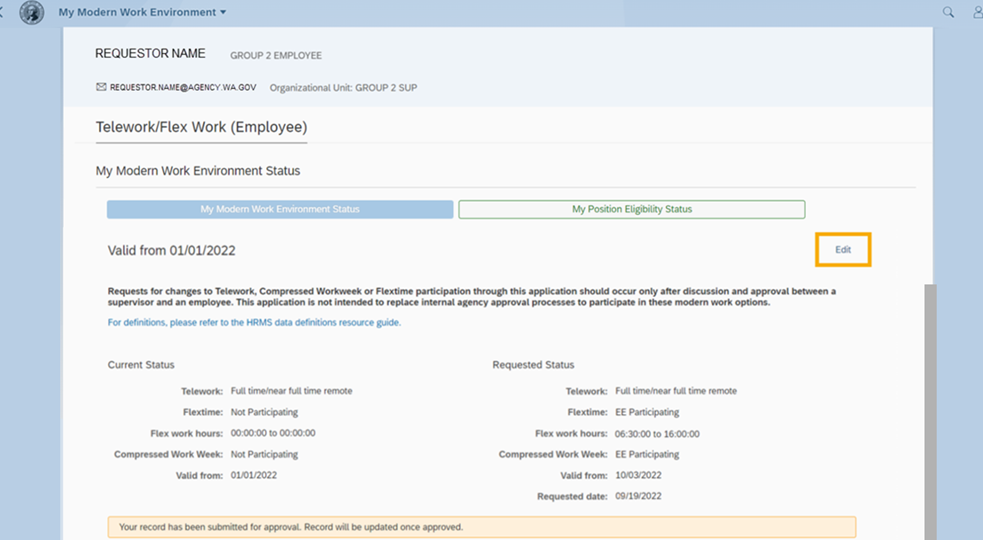Open the My Position Eligibility Status tab

coord(631,209)
